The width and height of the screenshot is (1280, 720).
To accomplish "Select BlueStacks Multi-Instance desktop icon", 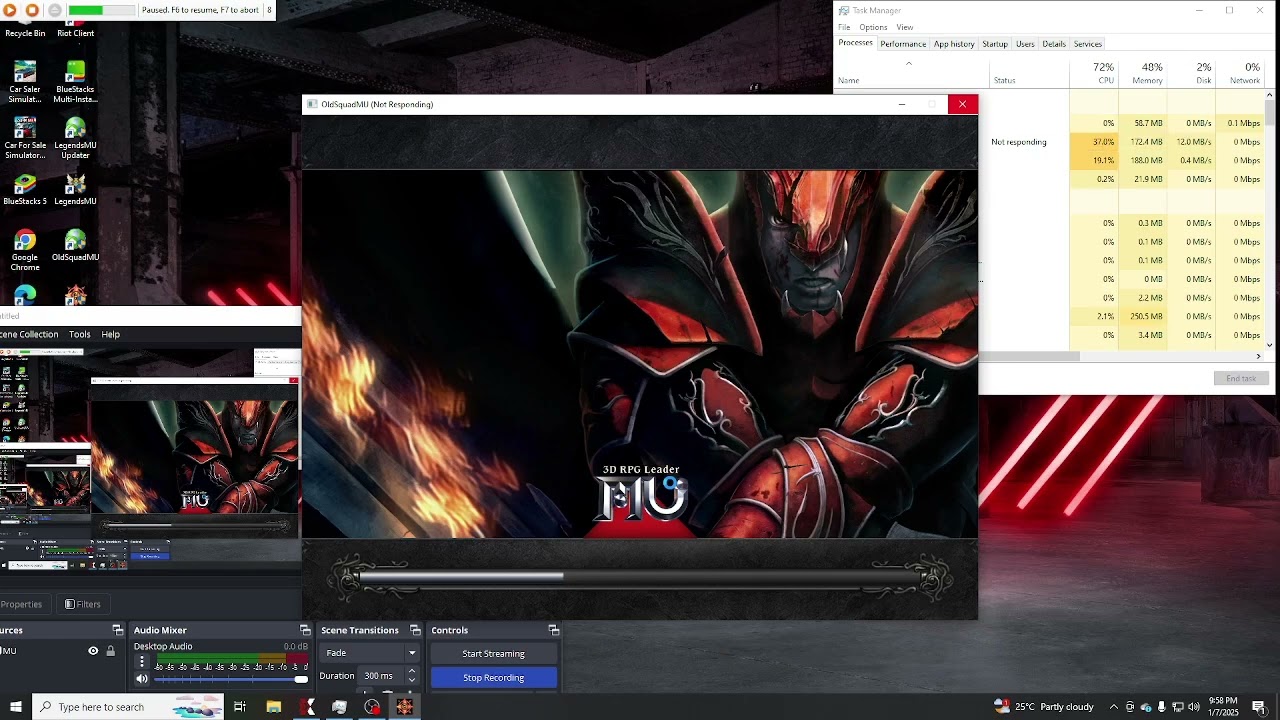I will click(75, 82).
